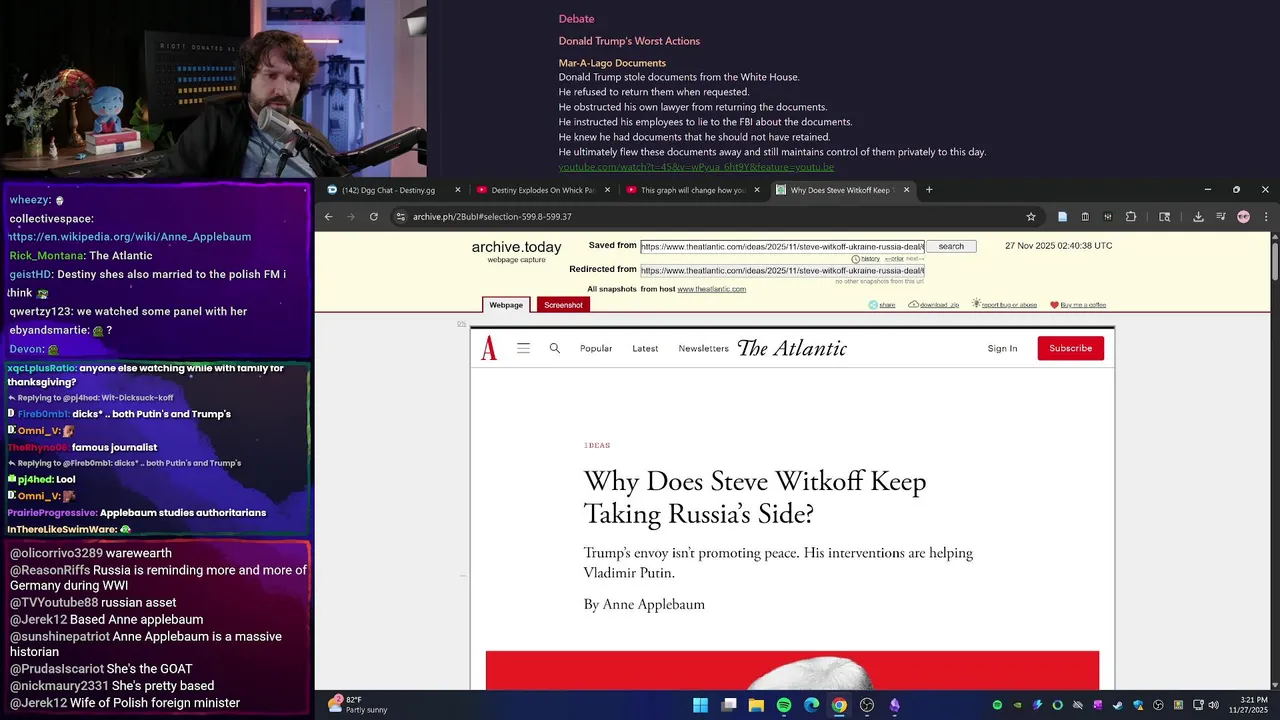Viewport: 1280px width, 720px height.
Task: Click the Chrome taskbar icon
Action: (839, 705)
